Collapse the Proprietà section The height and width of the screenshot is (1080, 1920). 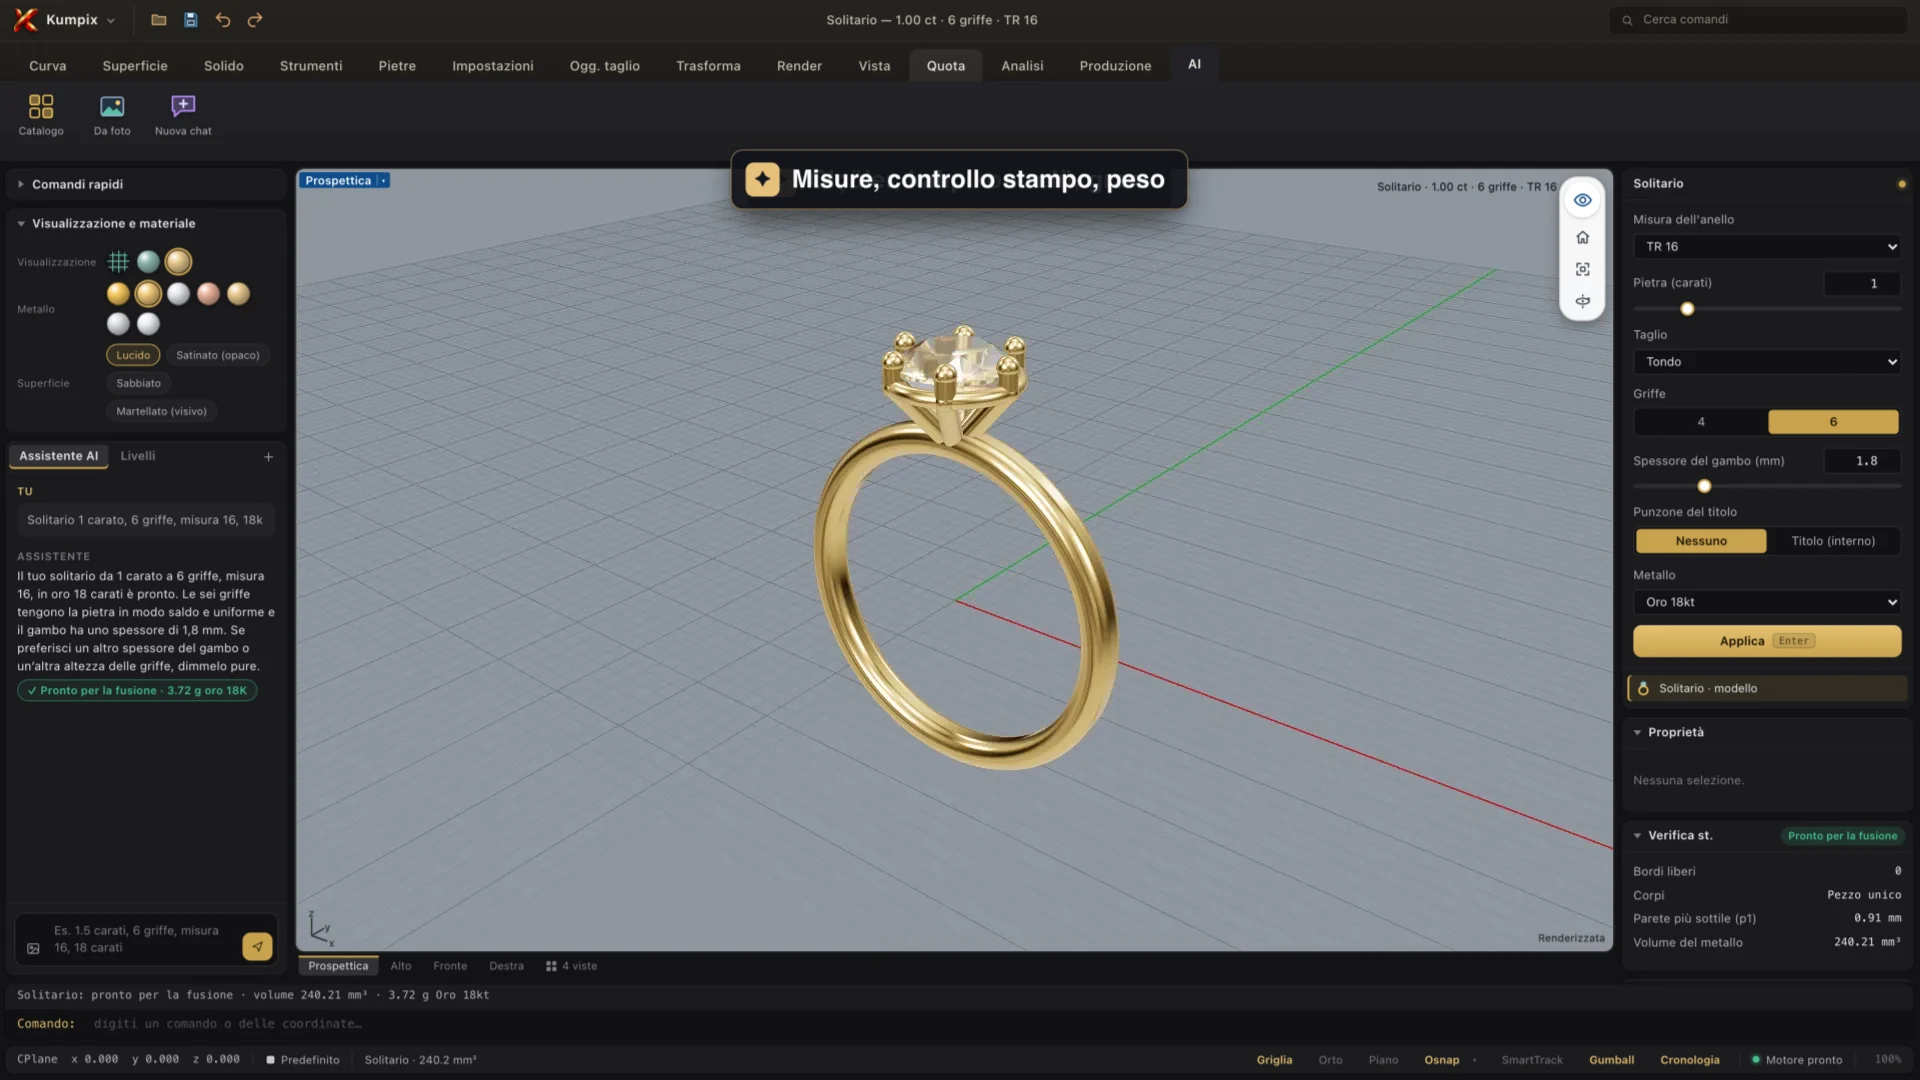pos(1767,732)
